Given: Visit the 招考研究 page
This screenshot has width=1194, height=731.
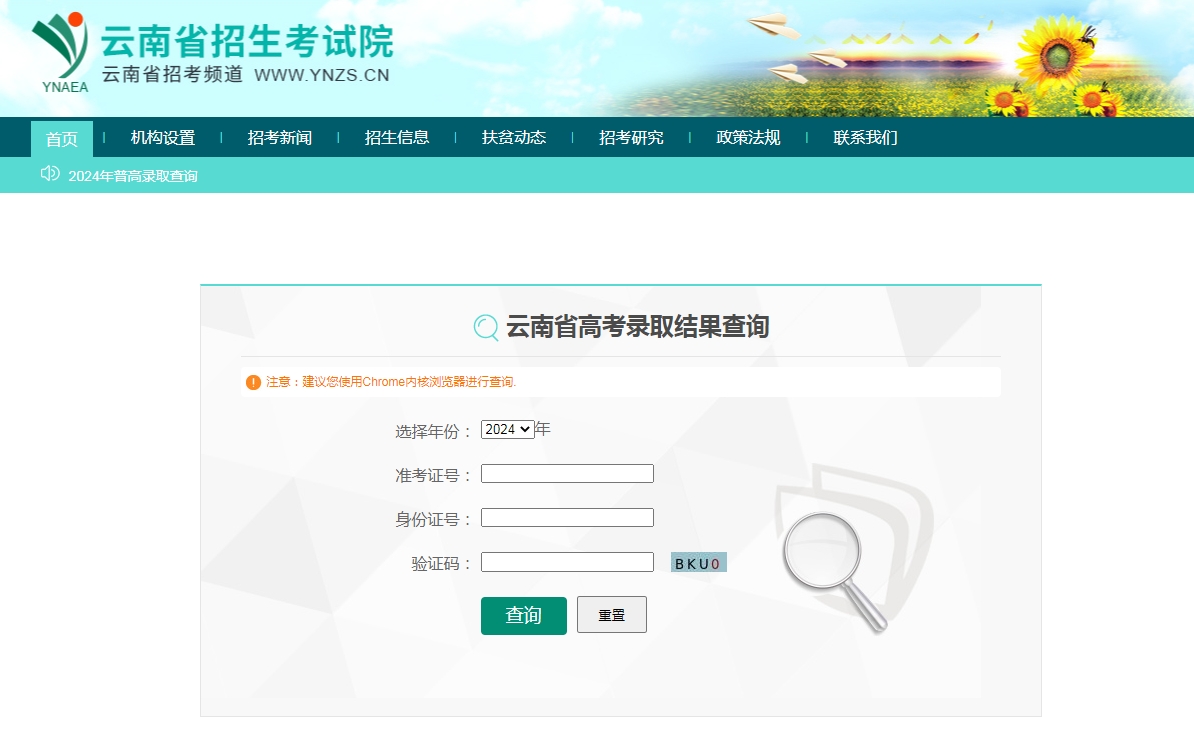Looking at the screenshot, I should tap(631, 138).
